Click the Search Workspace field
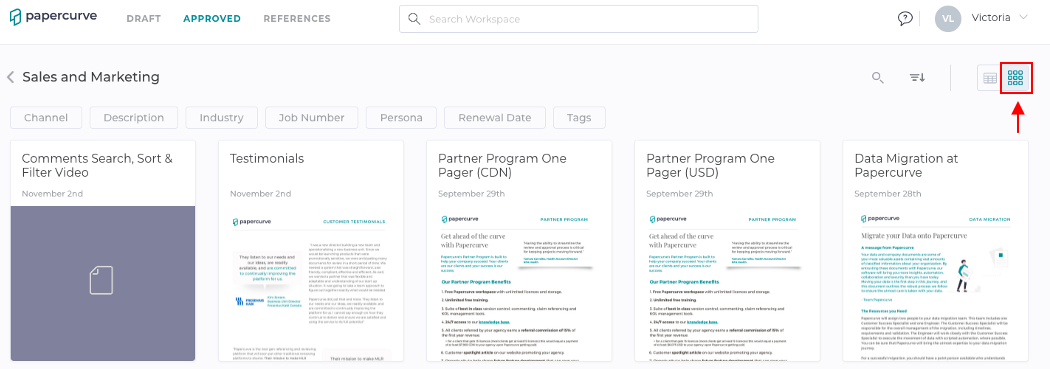Screen dimensions: 1050x369 click(579, 19)
